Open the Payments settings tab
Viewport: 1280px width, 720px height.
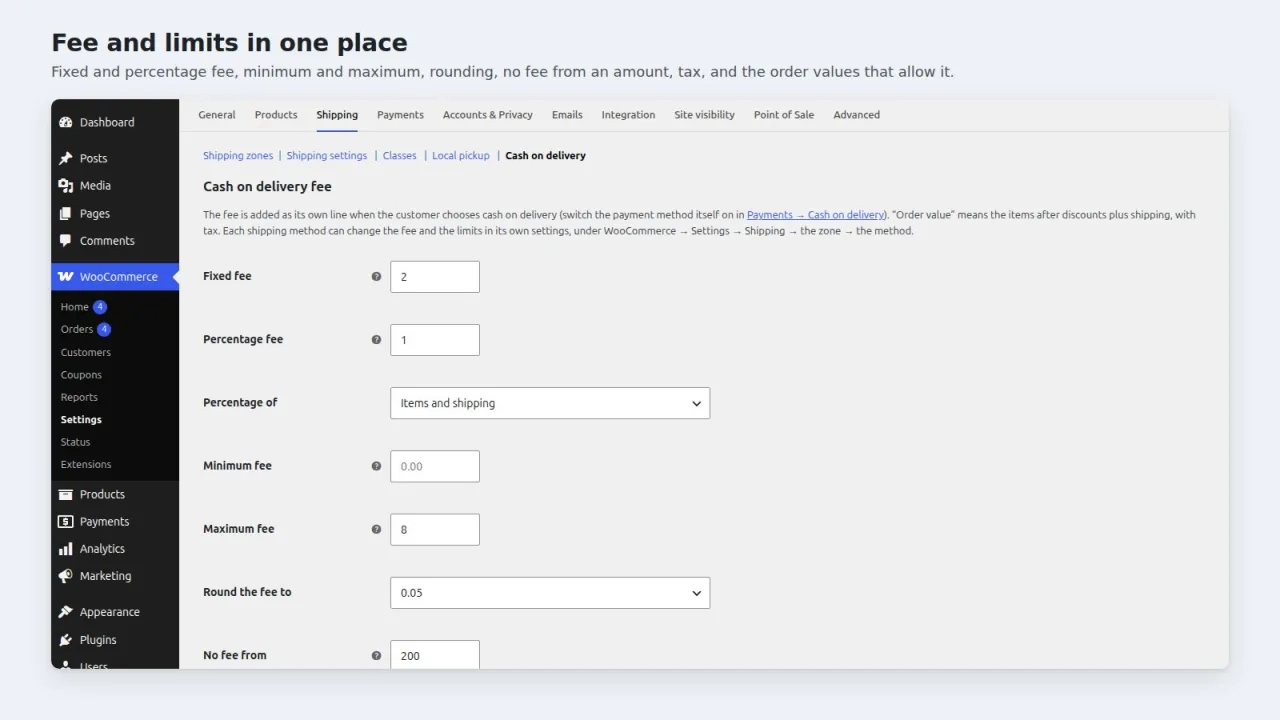click(400, 115)
